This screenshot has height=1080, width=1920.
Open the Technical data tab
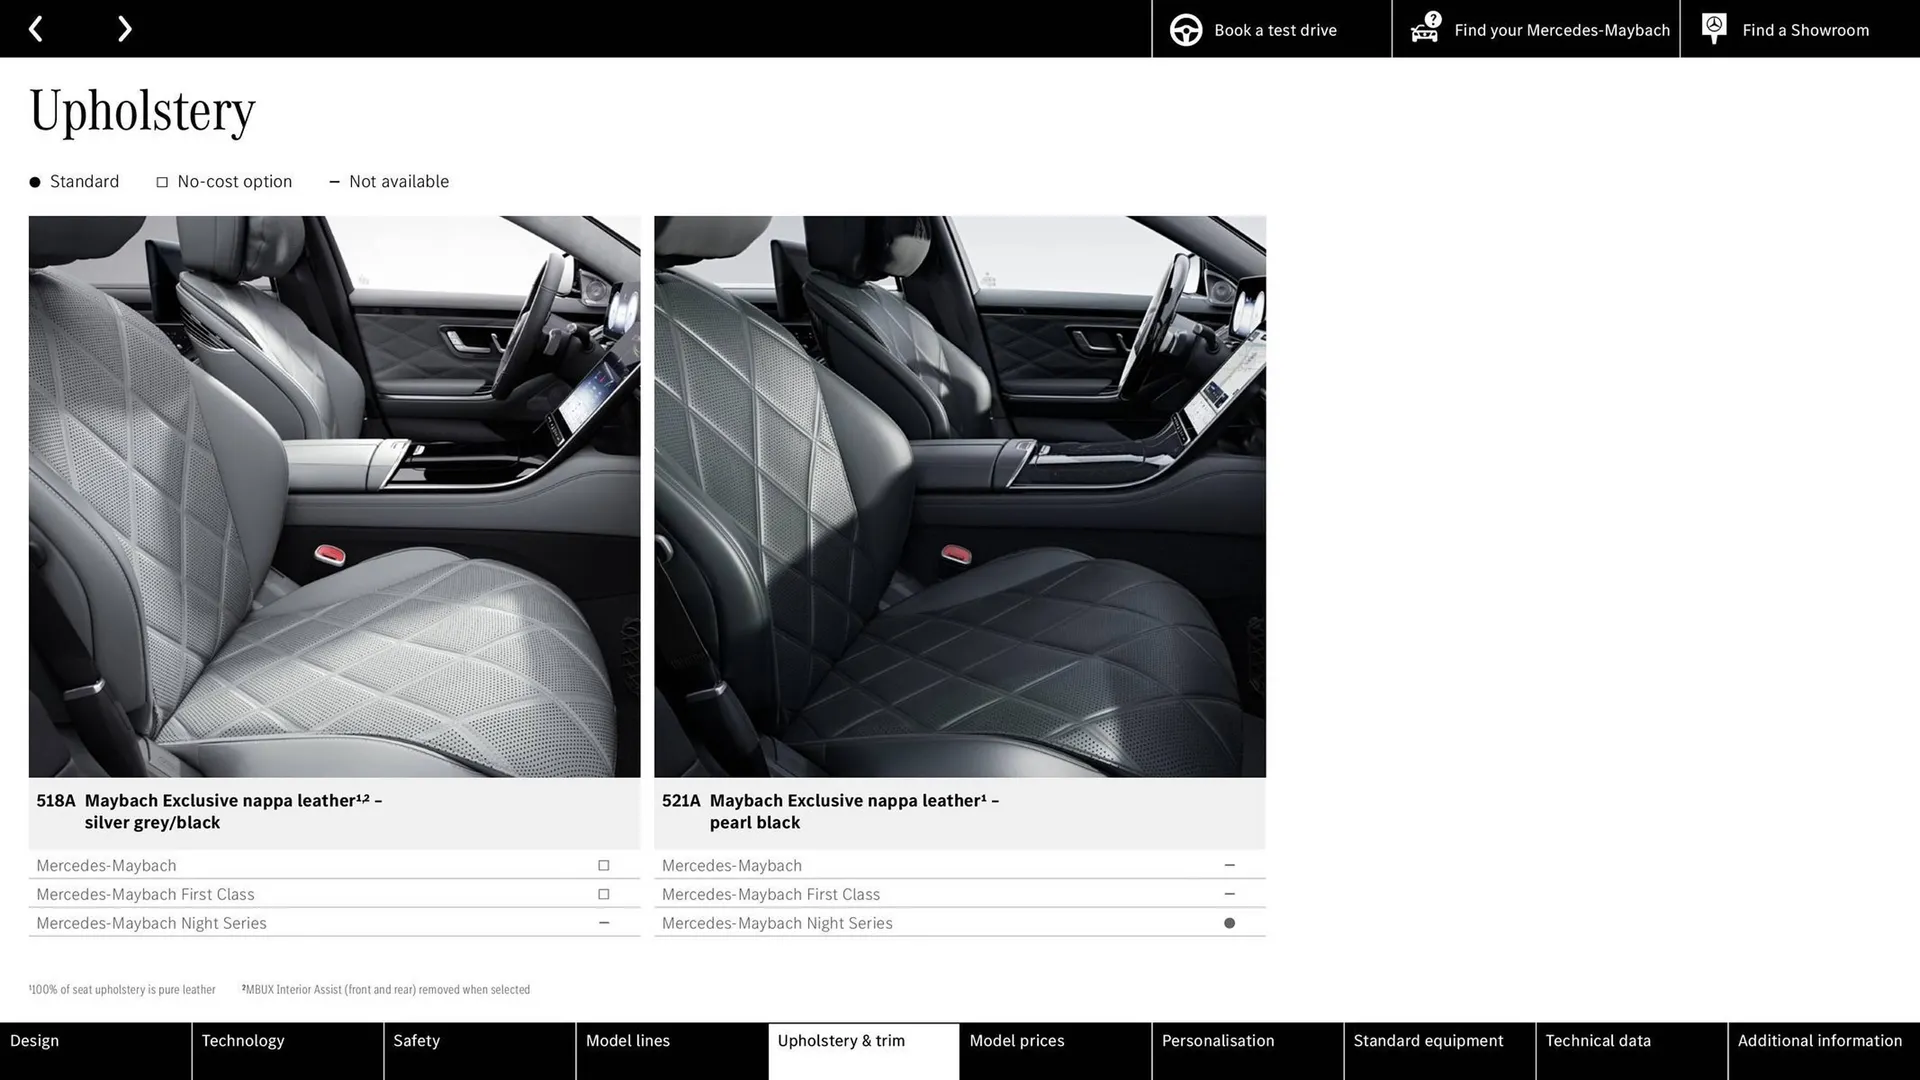pyautogui.click(x=1632, y=1051)
